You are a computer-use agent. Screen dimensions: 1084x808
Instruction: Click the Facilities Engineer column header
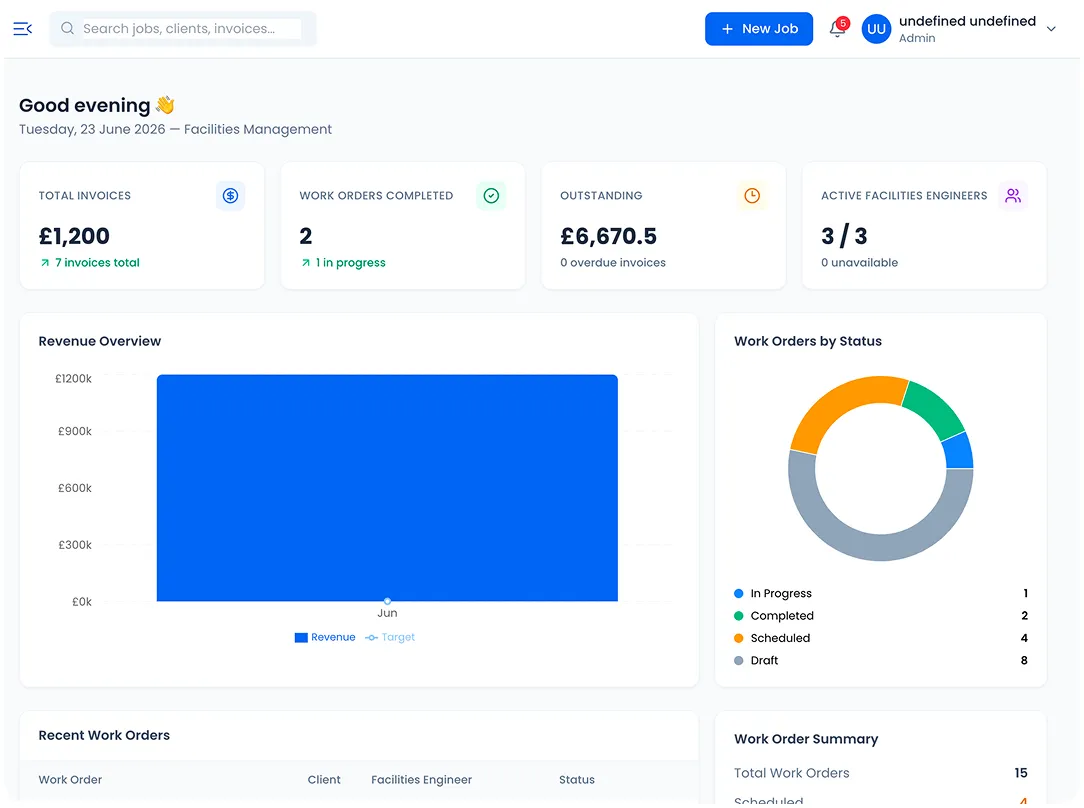pos(421,780)
